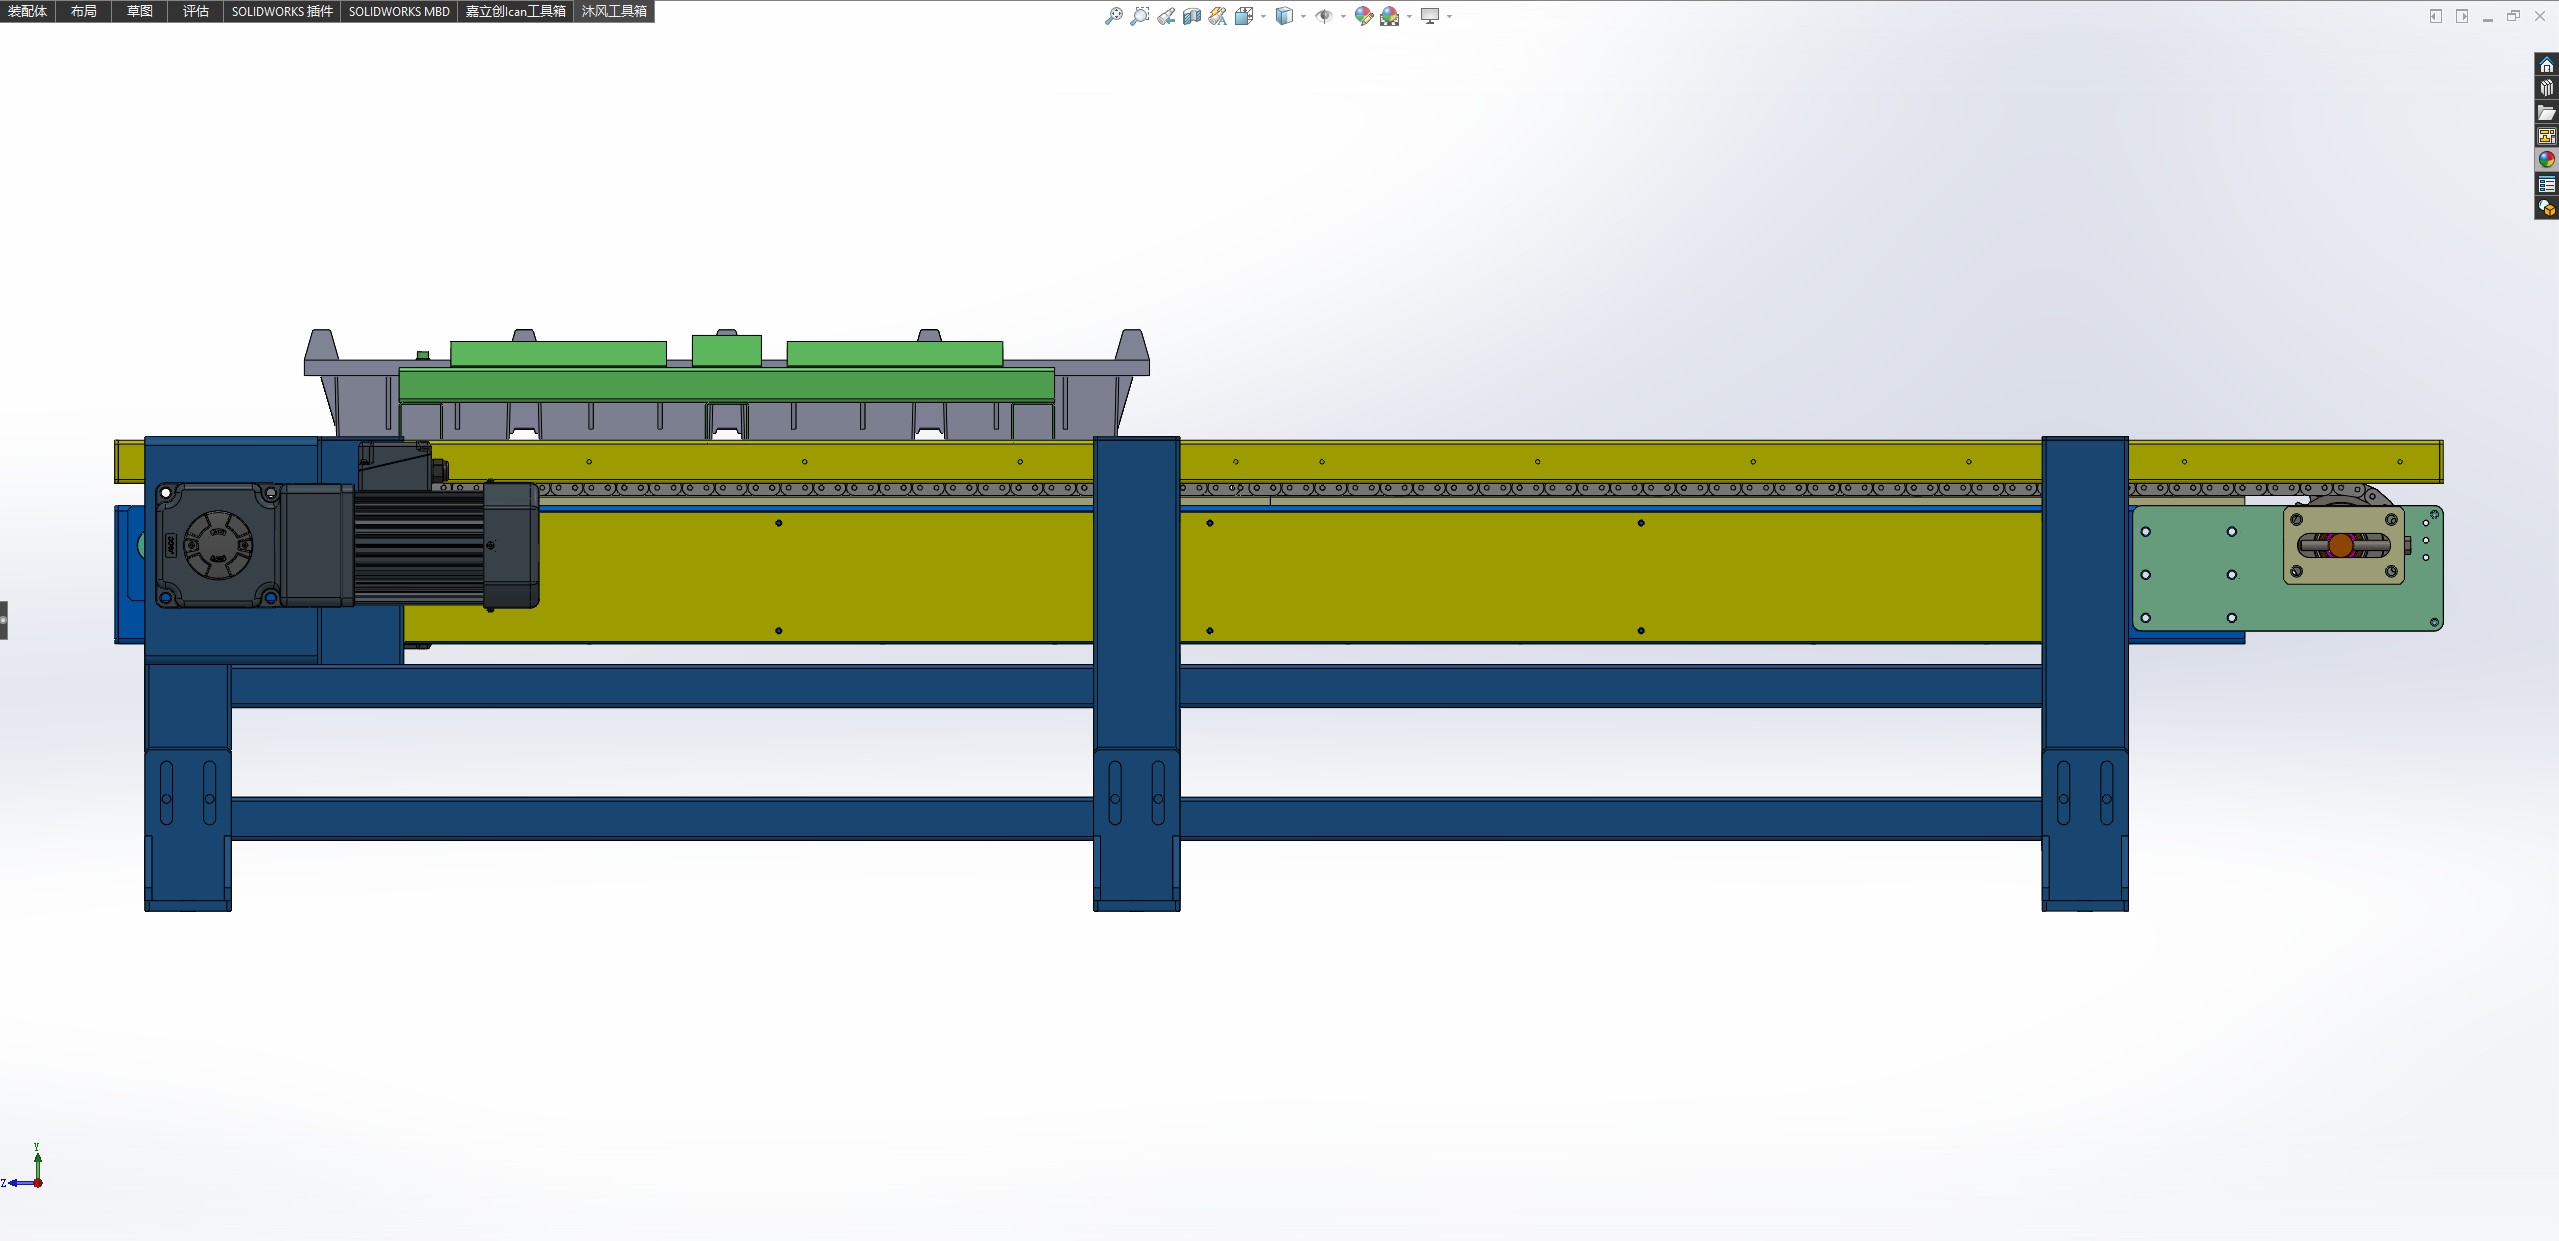
Task: Switch to the 草图 tab
Action: point(139,11)
